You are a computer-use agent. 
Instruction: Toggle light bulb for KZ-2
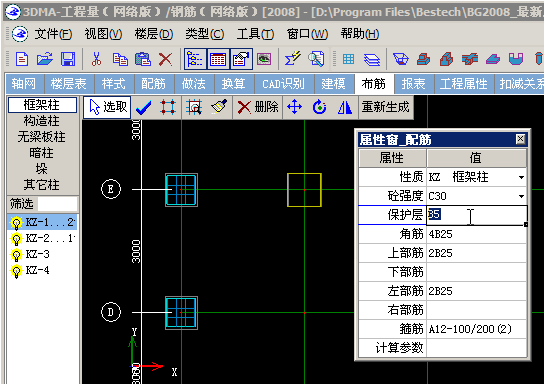pyautogui.click(x=16, y=239)
